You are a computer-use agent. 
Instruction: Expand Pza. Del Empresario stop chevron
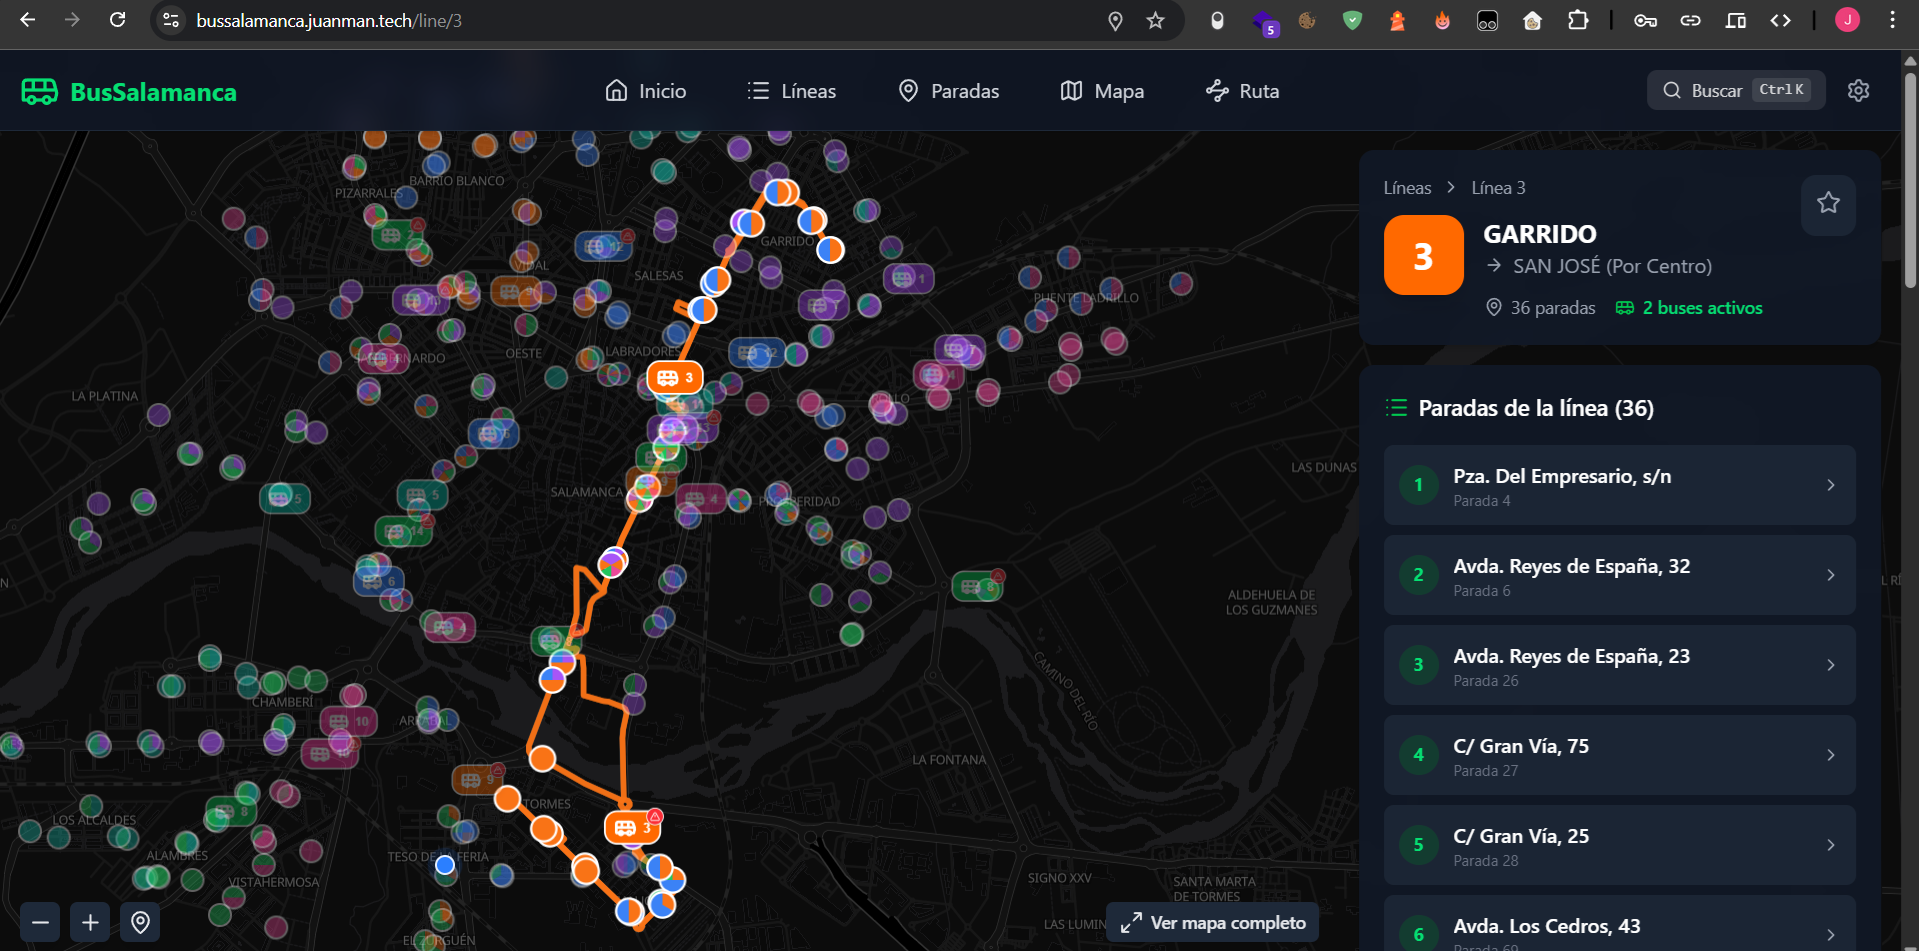1830,485
